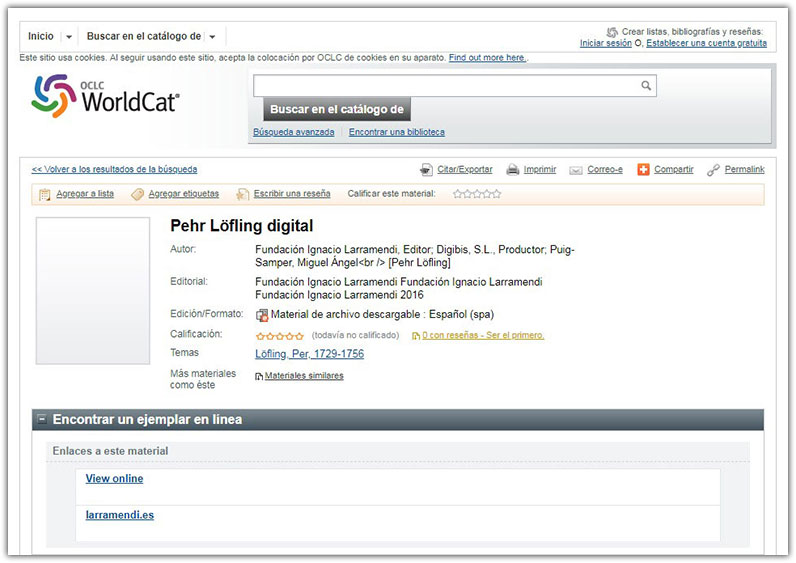Click the small icon beside Materiales similares
Viewport: 796px width, 563px height.
tap(259, 376)
